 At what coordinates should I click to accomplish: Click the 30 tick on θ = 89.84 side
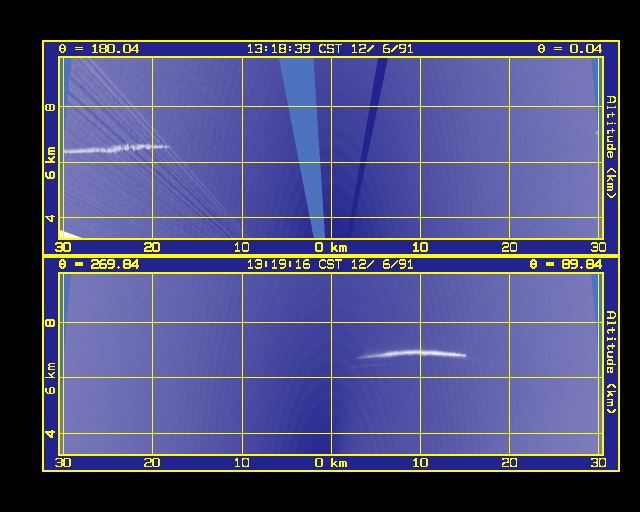pyautogui.click(x=598, y=463)
